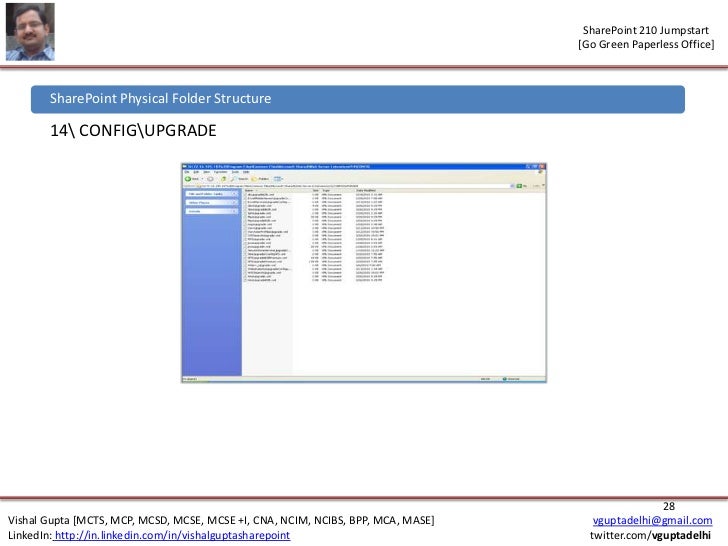Click the green Go button beside address bar

pos(522,186)
